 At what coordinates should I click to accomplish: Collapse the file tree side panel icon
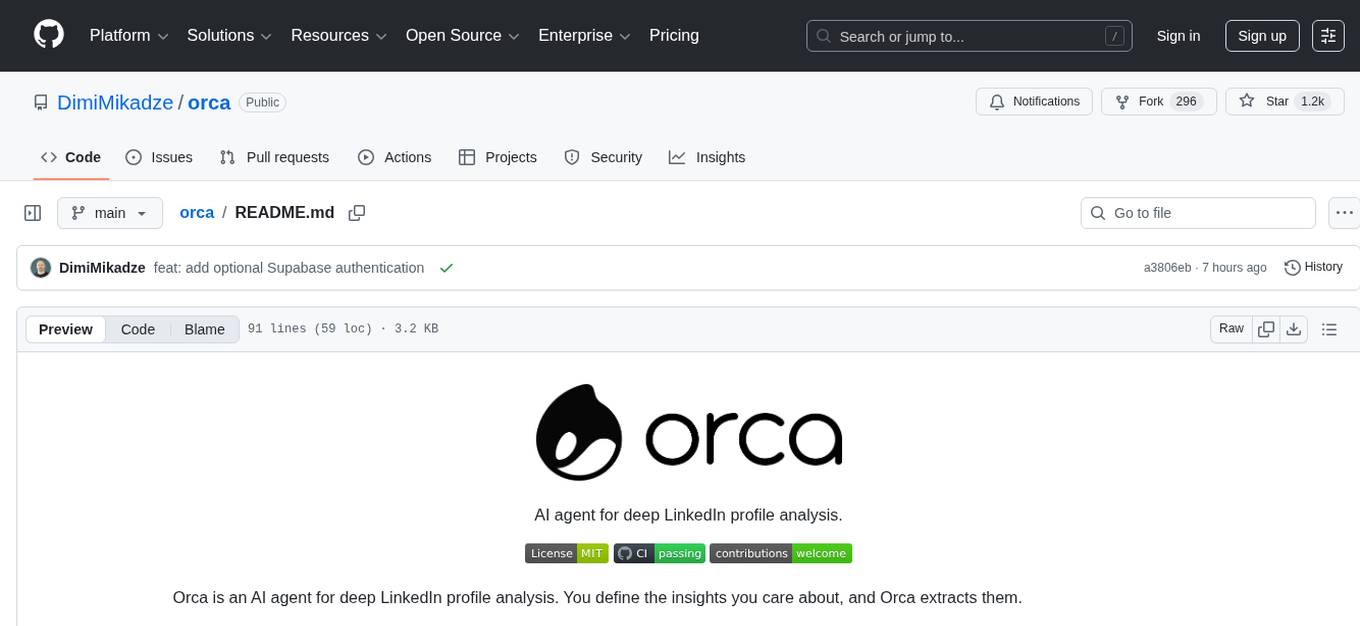tap(32, 212)
